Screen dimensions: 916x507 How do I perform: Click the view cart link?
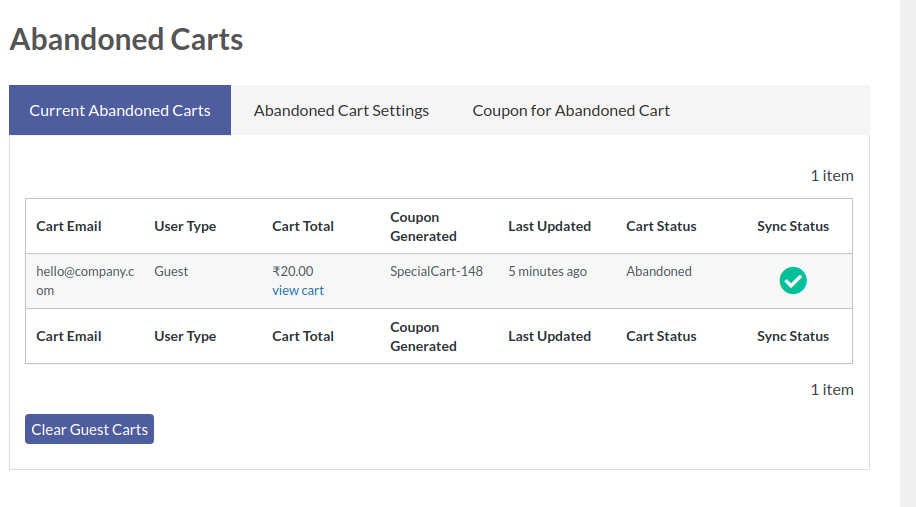pyautogui.click(x=298, y=290)
